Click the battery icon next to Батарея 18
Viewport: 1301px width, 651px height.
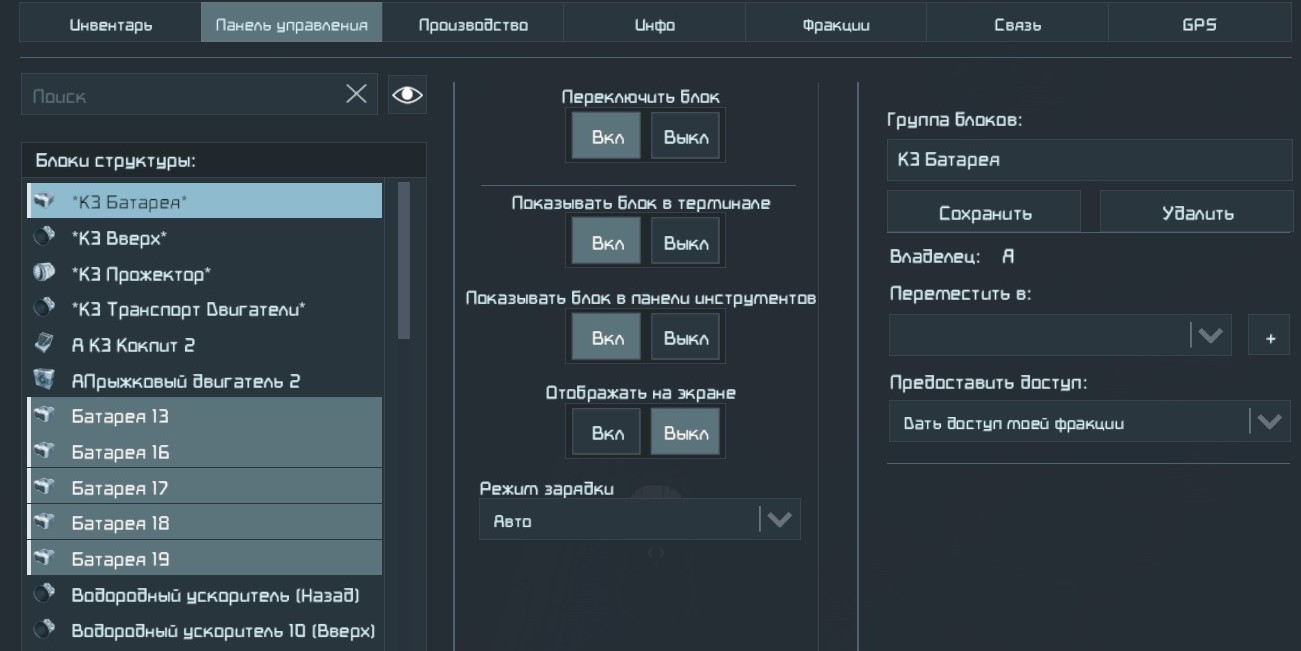coord(42,523)
